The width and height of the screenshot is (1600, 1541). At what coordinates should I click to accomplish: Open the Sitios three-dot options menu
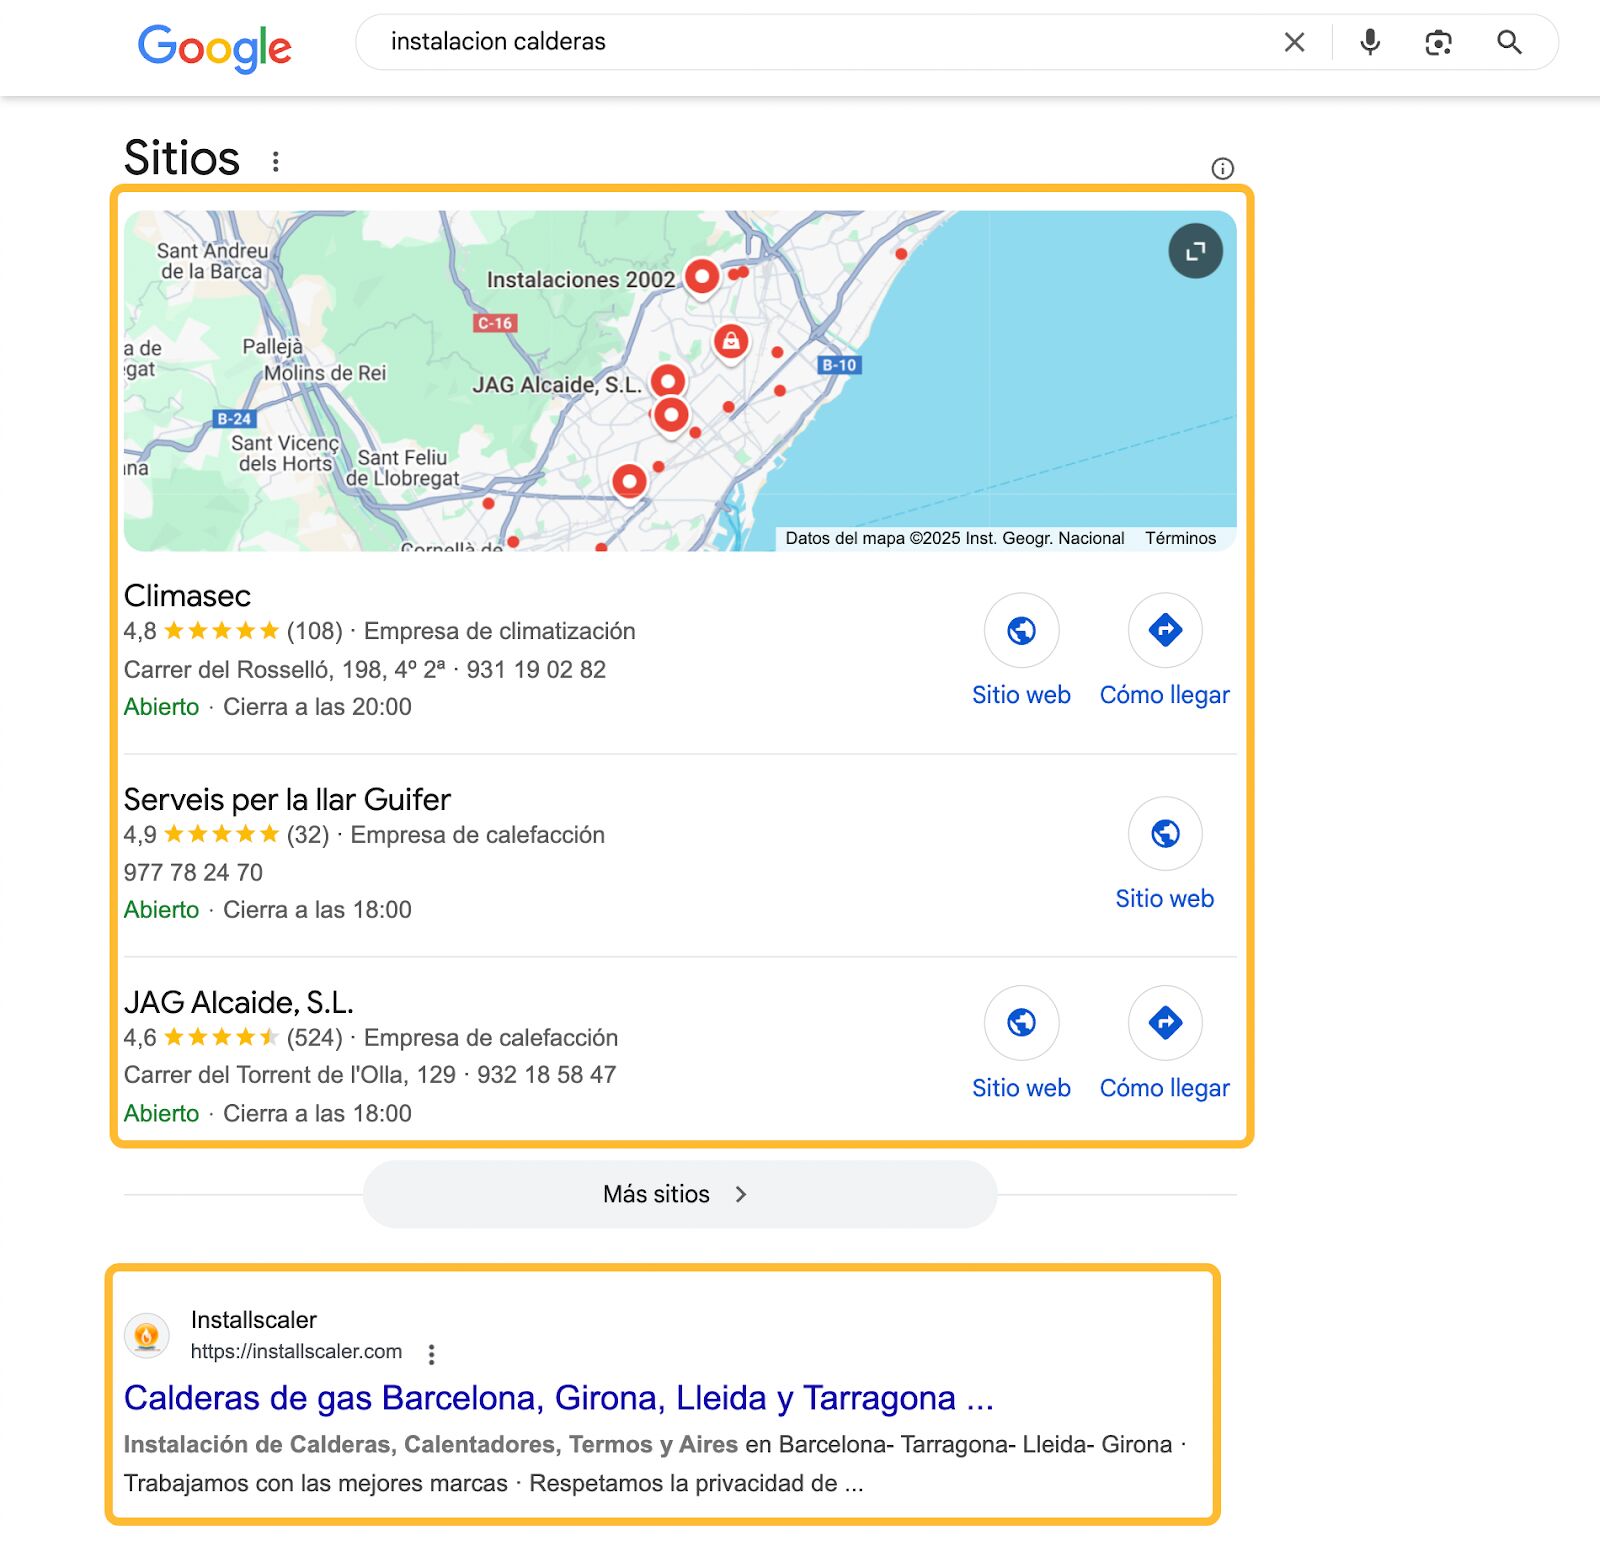[276, 161]
